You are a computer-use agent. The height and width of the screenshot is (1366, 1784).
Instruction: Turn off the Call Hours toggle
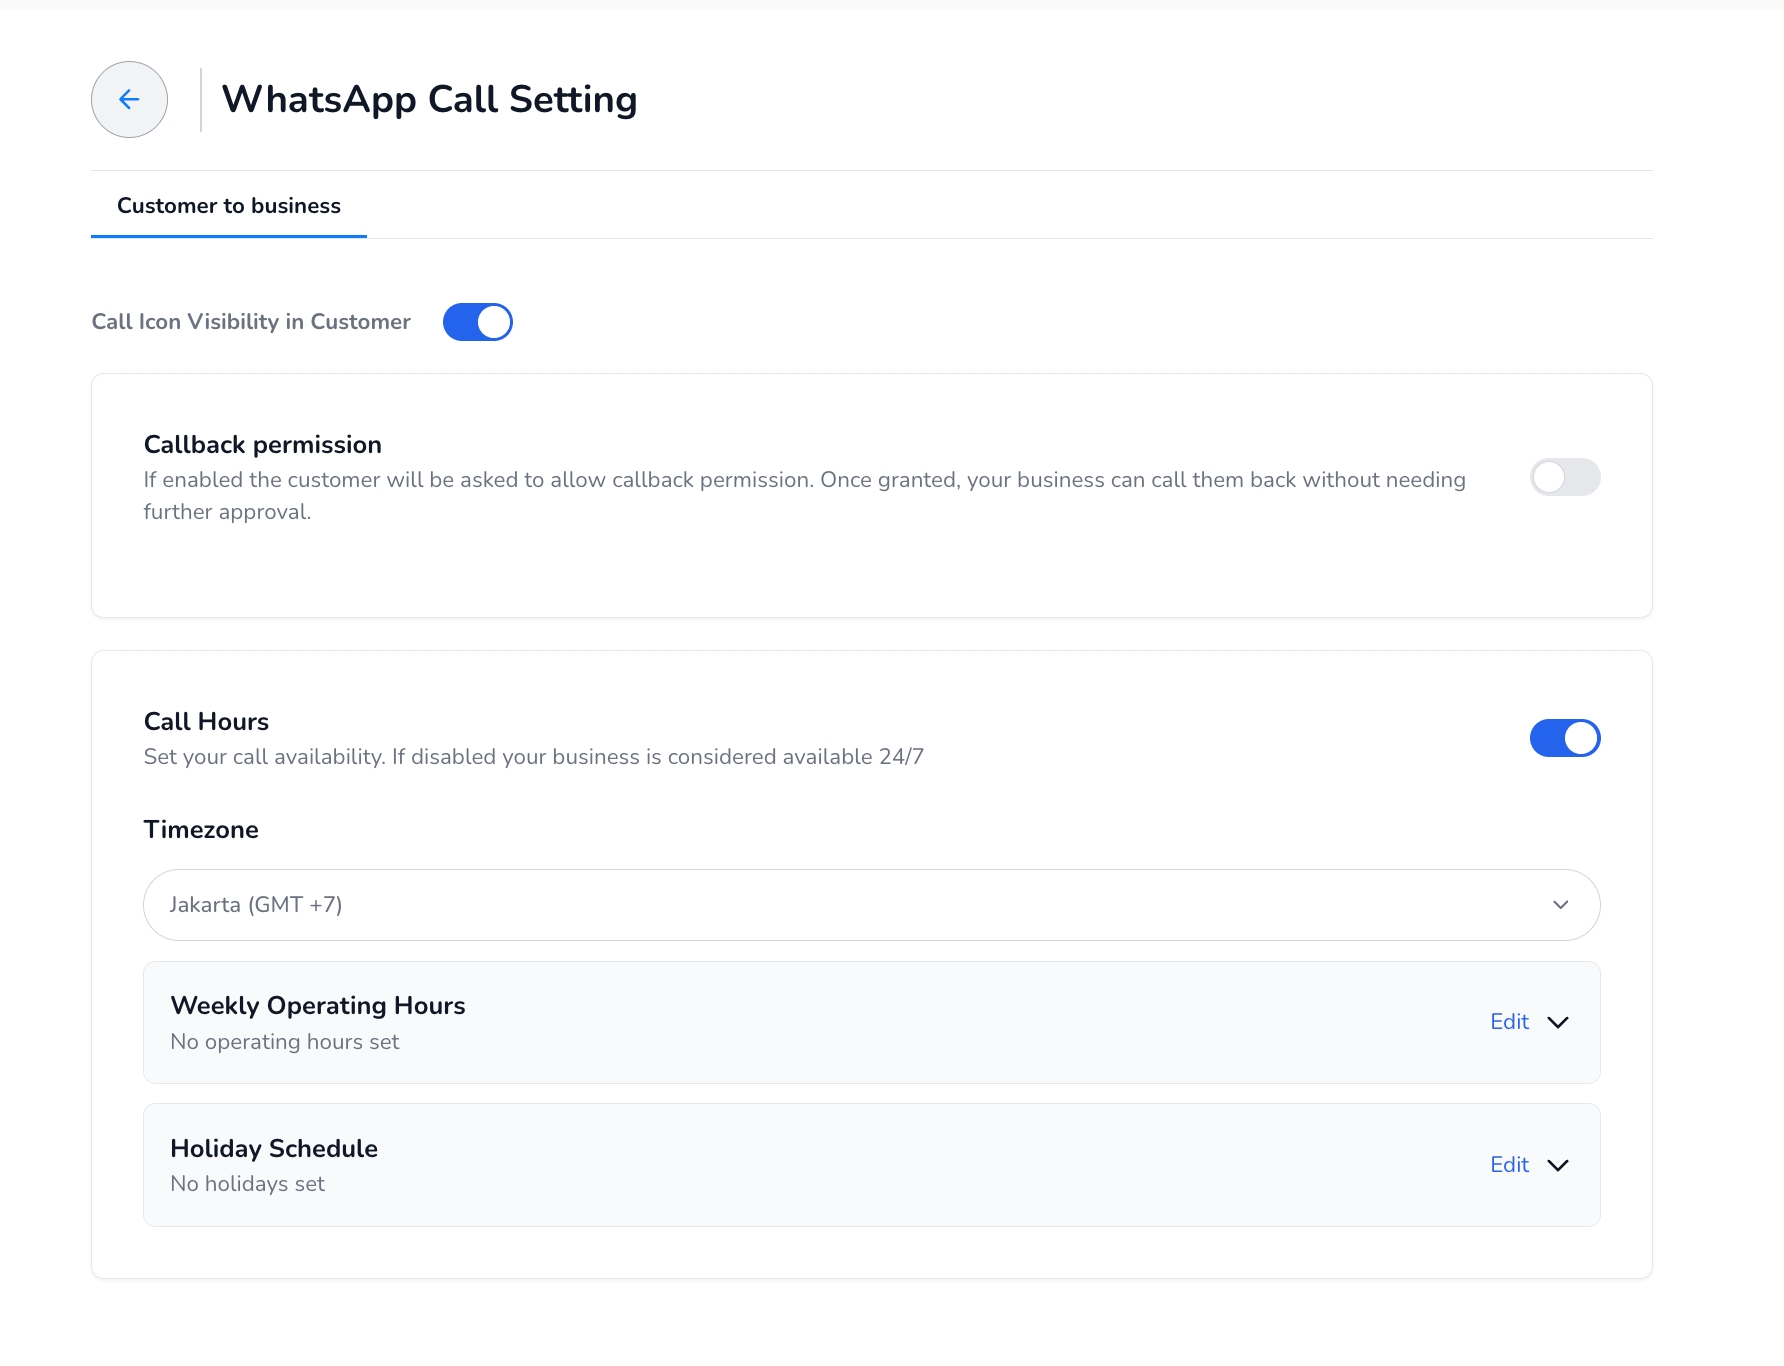click(1565, 738)
